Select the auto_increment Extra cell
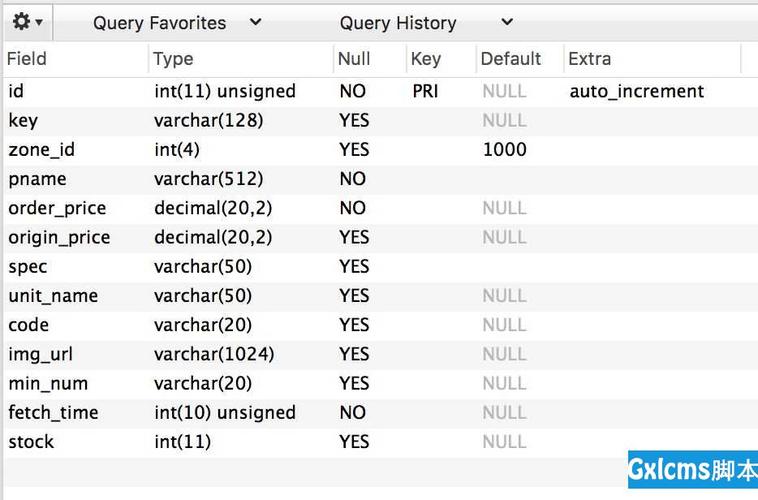758x500 pixels. (637, 91)
